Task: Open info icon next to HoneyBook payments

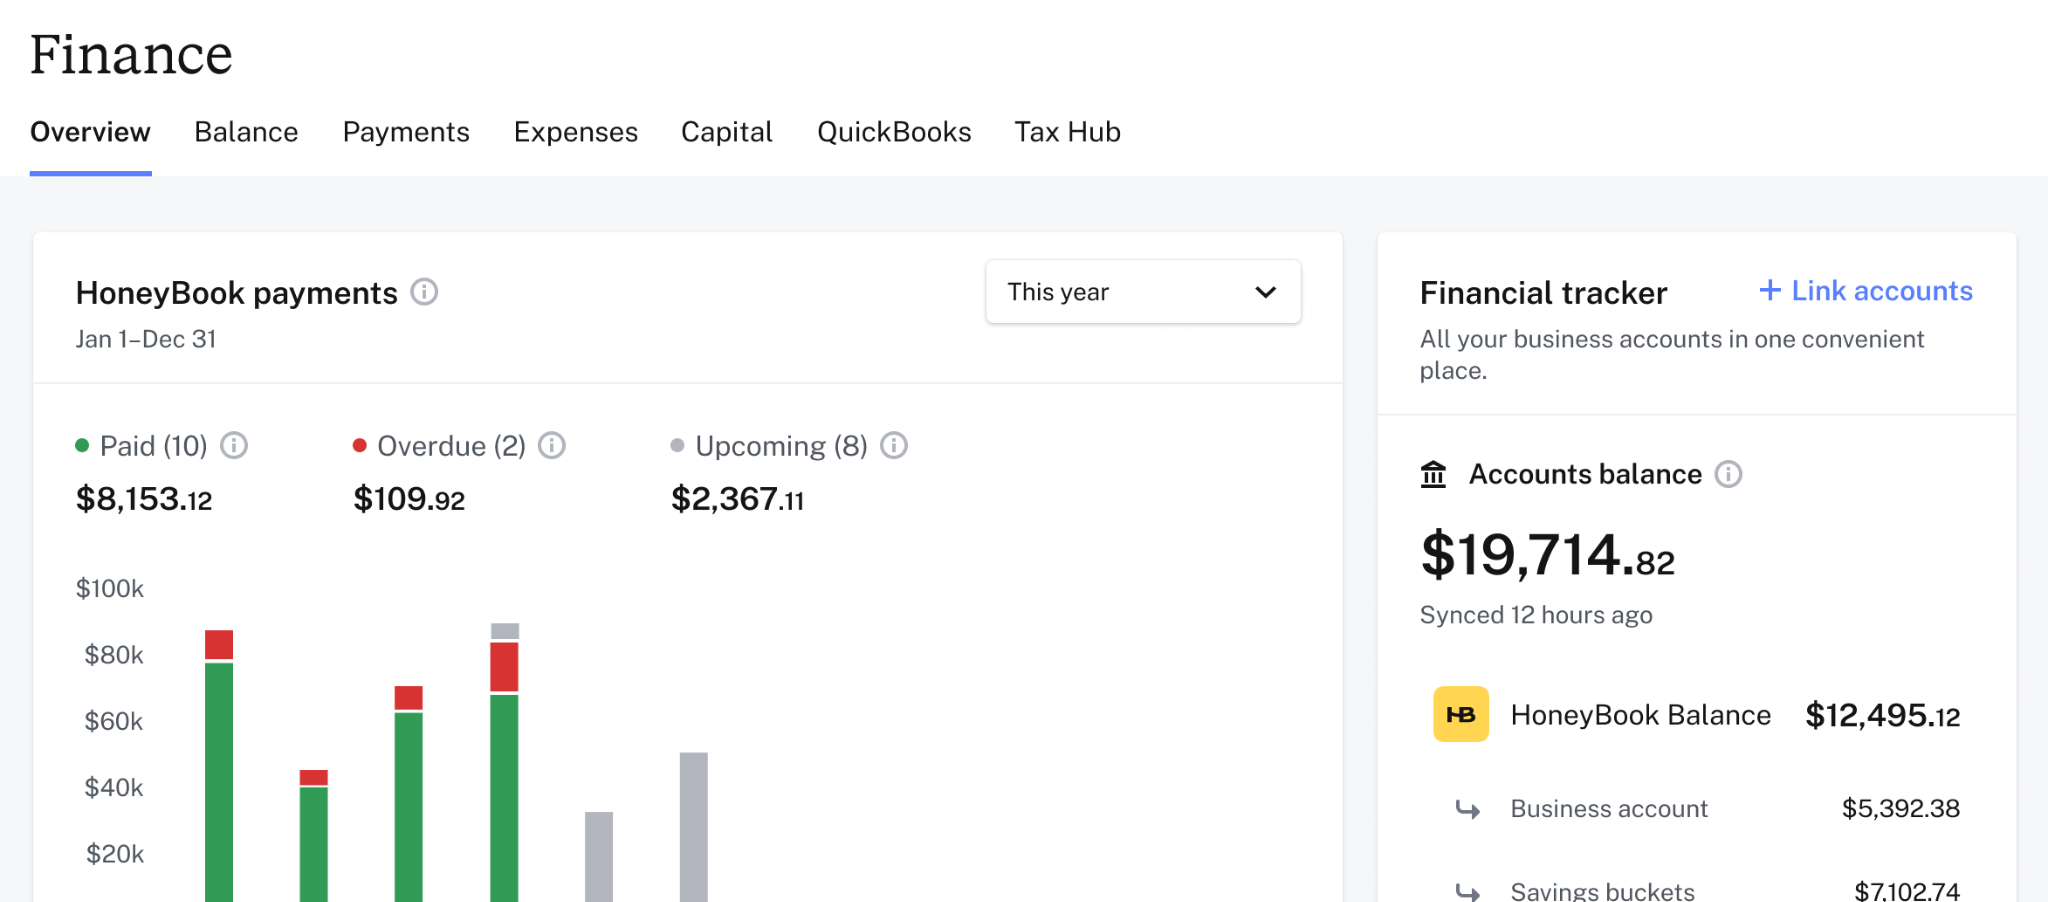Action: tap(424, 292)
